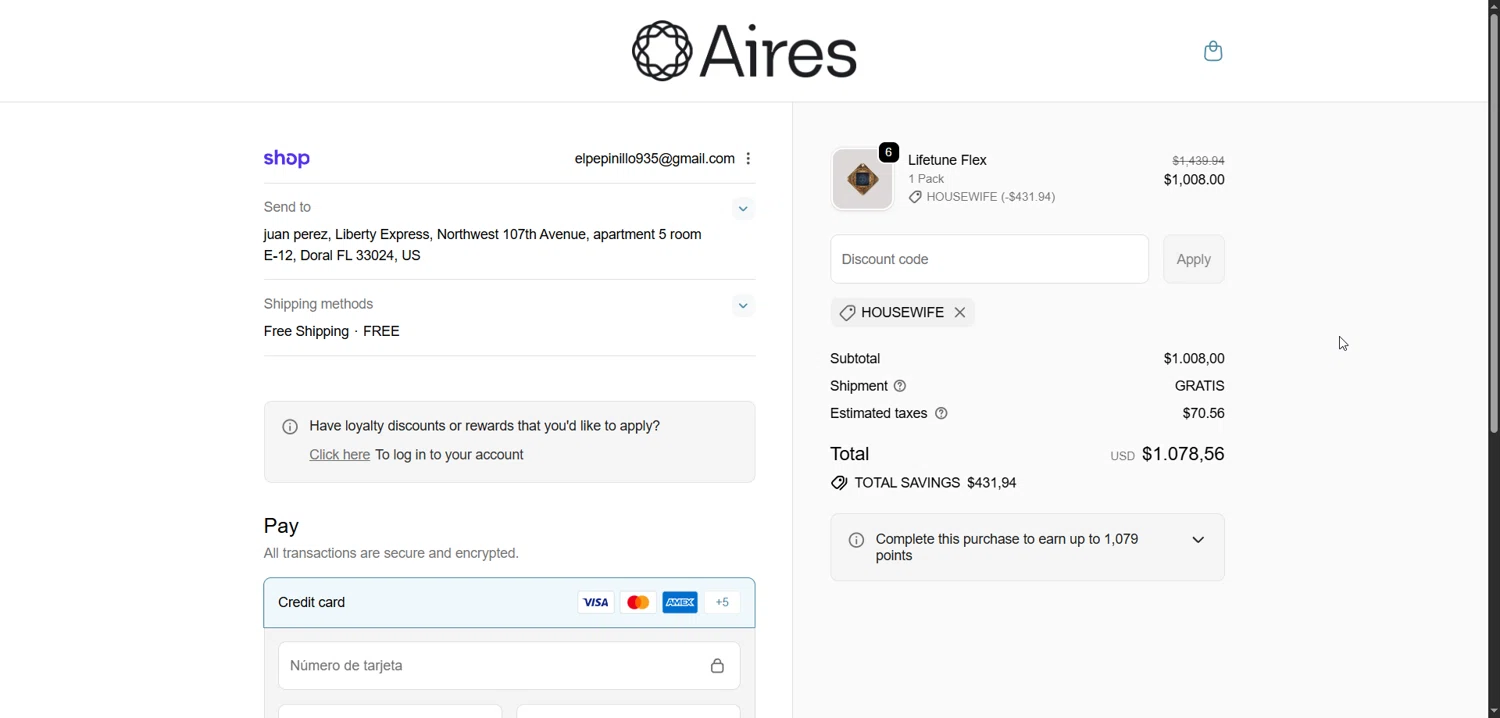Click here to log in link
The height and width of the screenshot is (718, 1500).
point(339,455)
